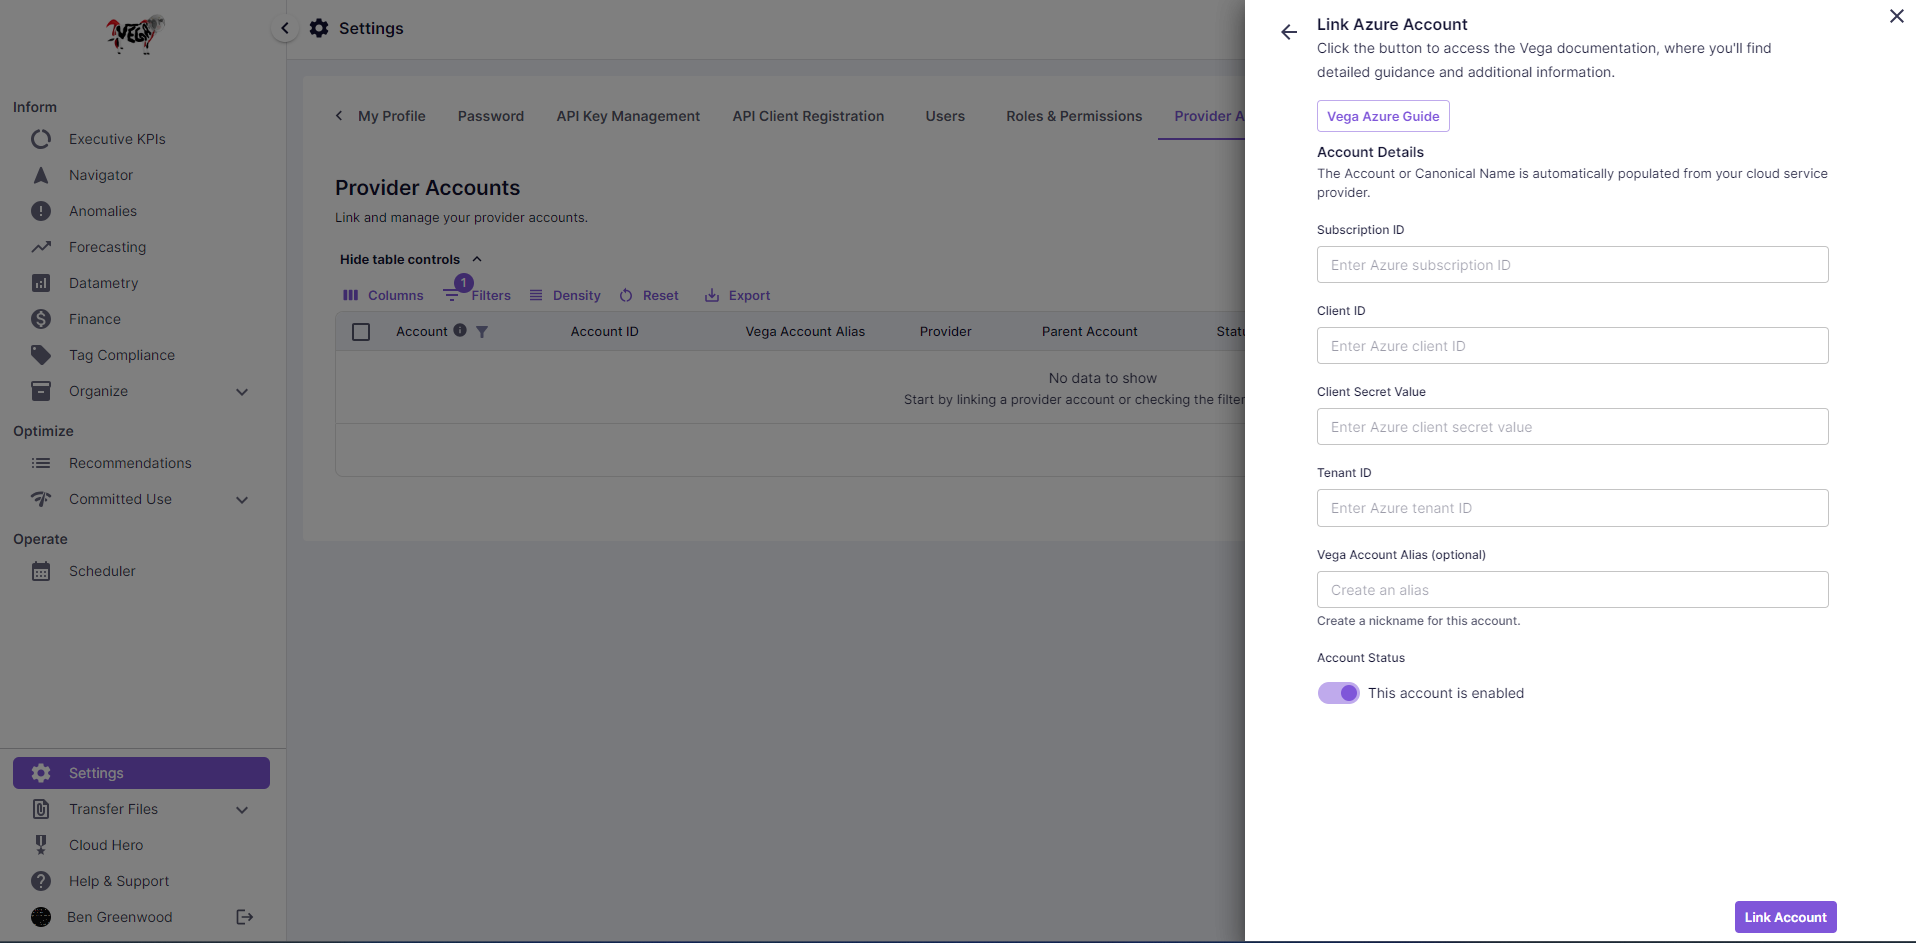Click the Help & Support question icon

click(x=41, y=881)
